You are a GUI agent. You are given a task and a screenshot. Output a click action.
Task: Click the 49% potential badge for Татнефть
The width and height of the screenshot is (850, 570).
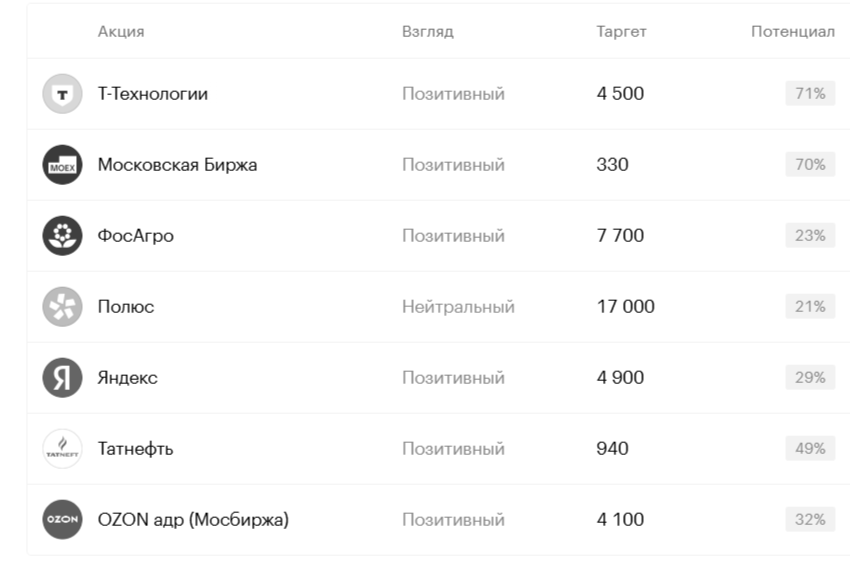coord(810,449)
